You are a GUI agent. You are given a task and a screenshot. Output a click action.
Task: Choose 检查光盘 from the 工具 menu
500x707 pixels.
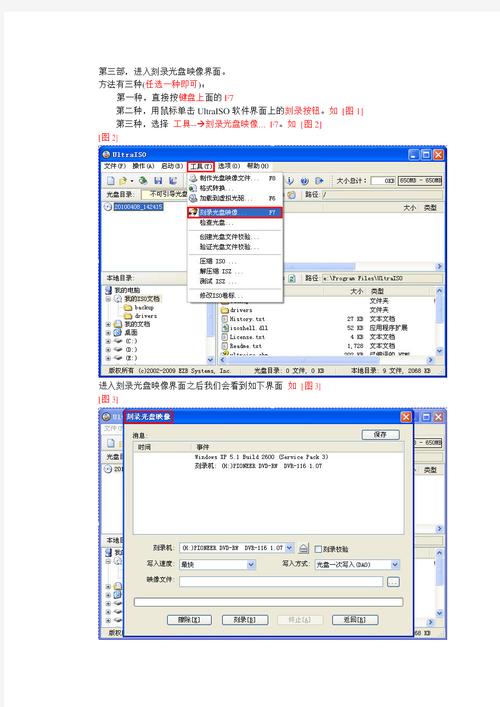click(x=235, y=223)
